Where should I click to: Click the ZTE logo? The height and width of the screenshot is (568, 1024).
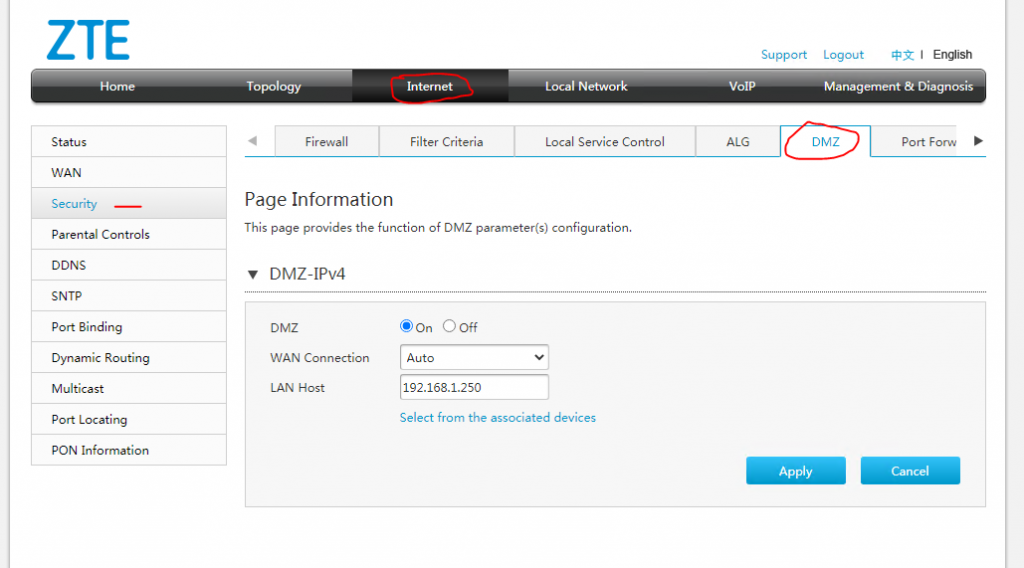coord(88,40)
